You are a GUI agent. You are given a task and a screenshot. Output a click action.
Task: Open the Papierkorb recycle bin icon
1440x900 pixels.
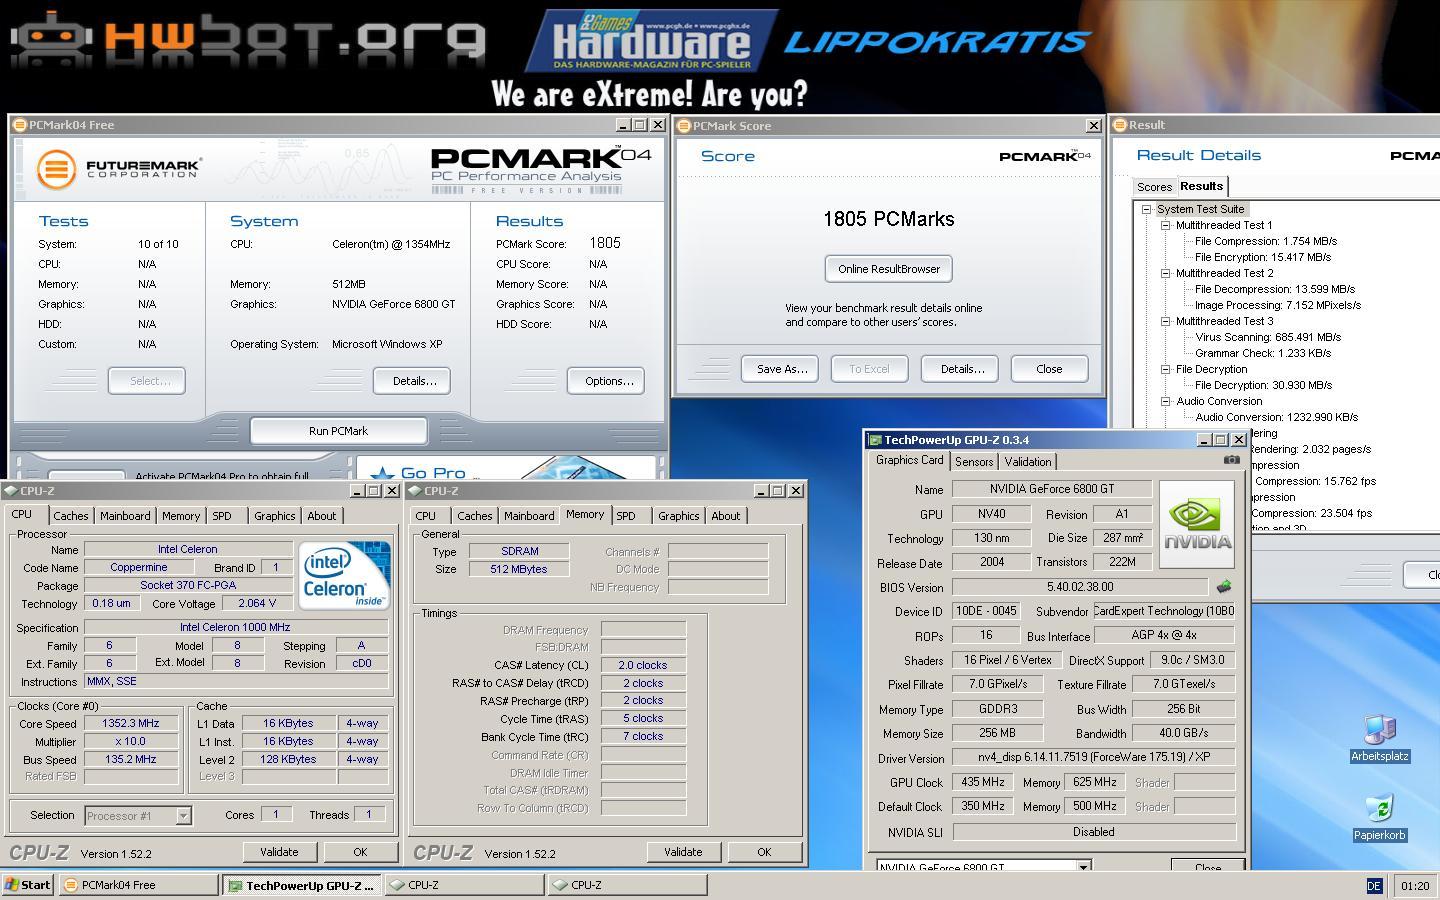click(x=1379, y=817)
